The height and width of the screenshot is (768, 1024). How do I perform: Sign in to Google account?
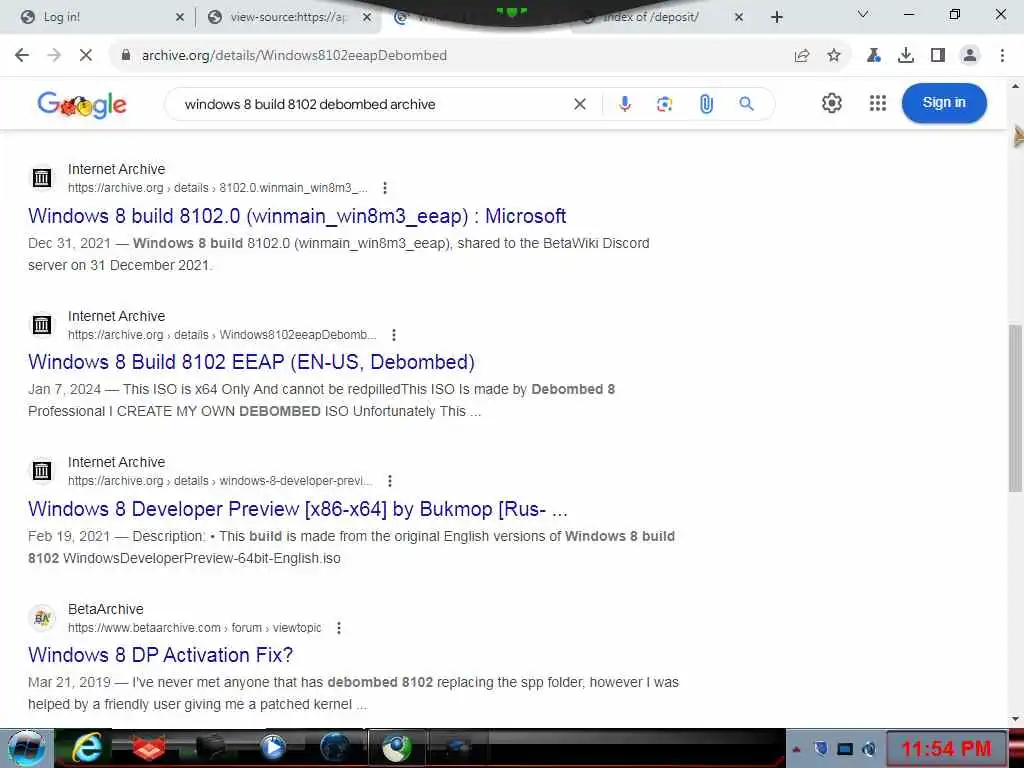944,103
